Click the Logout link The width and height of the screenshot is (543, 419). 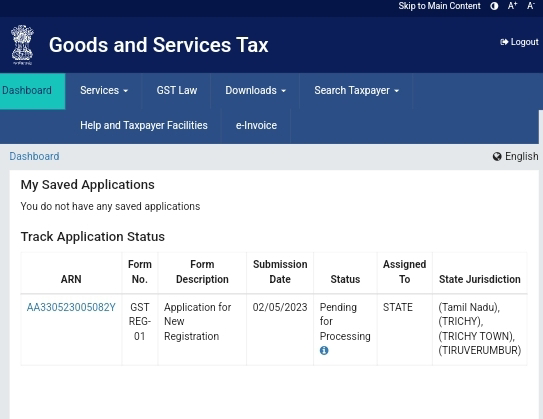click(519, 42)
